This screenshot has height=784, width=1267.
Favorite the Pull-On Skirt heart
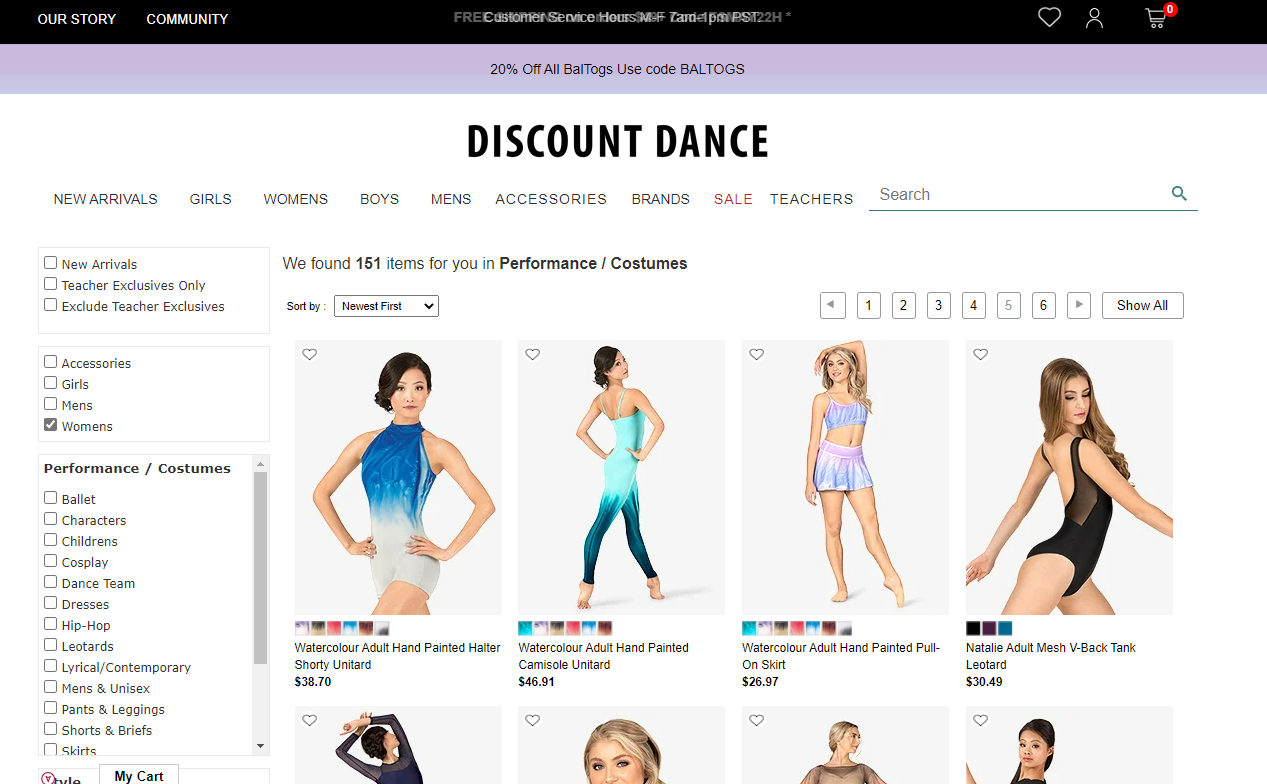pyautogui.click(x=757, y=354)
